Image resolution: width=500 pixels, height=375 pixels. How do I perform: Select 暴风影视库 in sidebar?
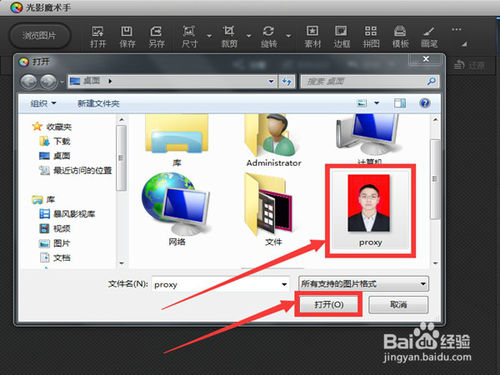click(67, 214)
